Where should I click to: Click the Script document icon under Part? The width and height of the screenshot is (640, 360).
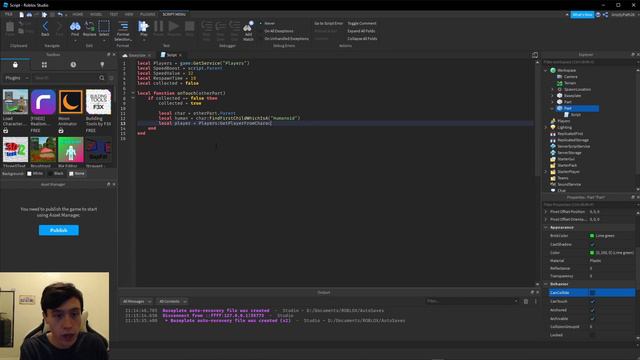coord(567,115)
